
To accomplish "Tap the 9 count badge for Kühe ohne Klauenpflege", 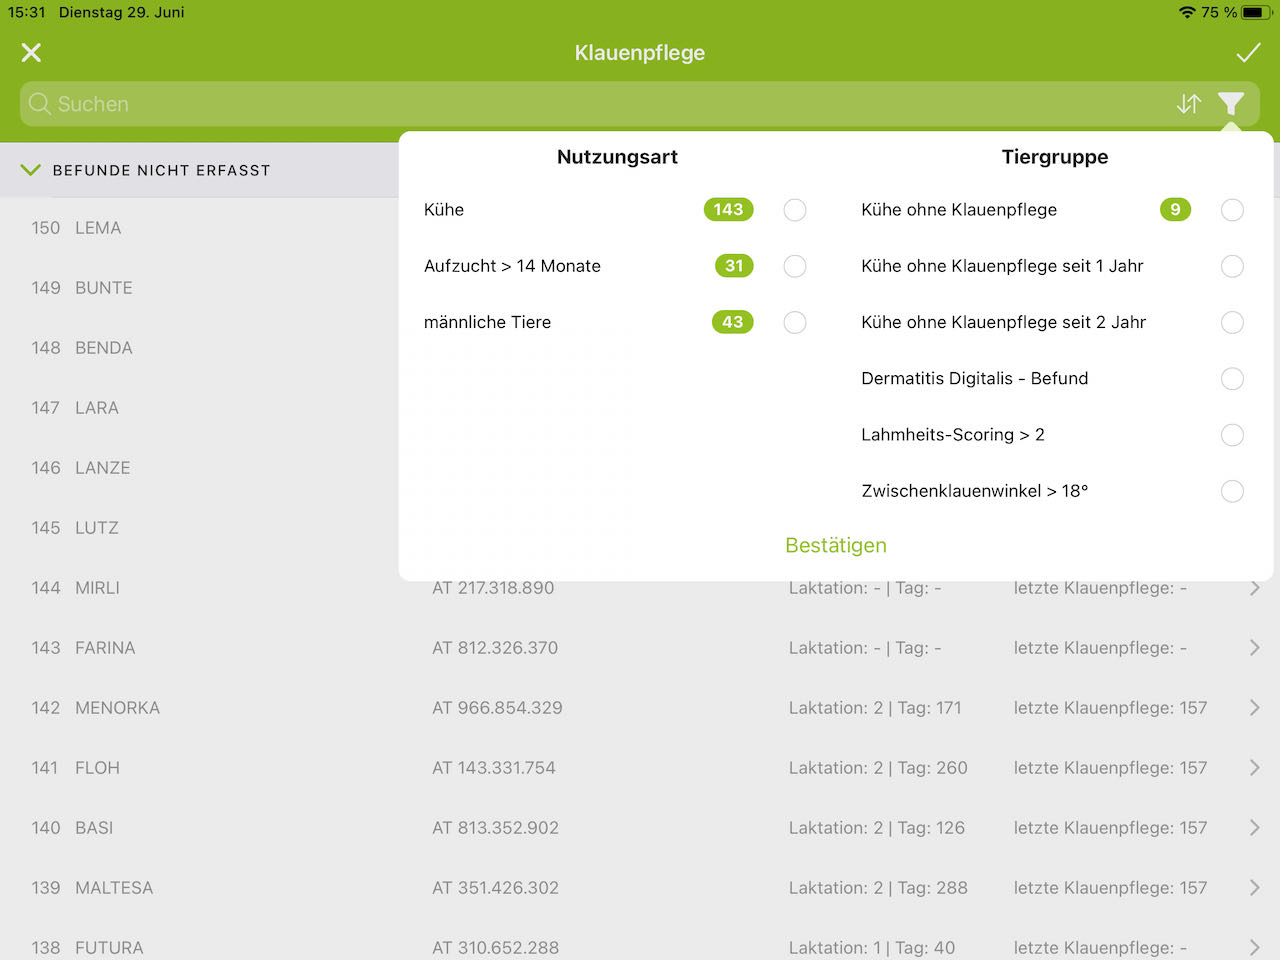I will (x=1175, y=210).
